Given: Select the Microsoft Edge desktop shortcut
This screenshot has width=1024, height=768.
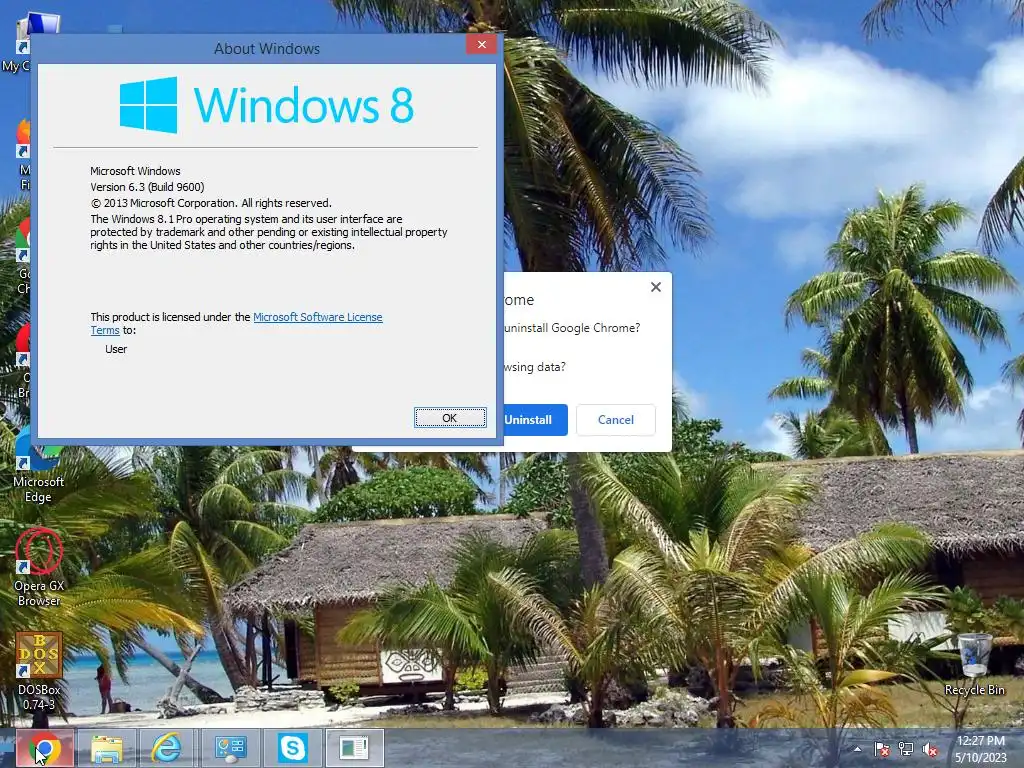Looking at the screenshot, I should 39,465.
